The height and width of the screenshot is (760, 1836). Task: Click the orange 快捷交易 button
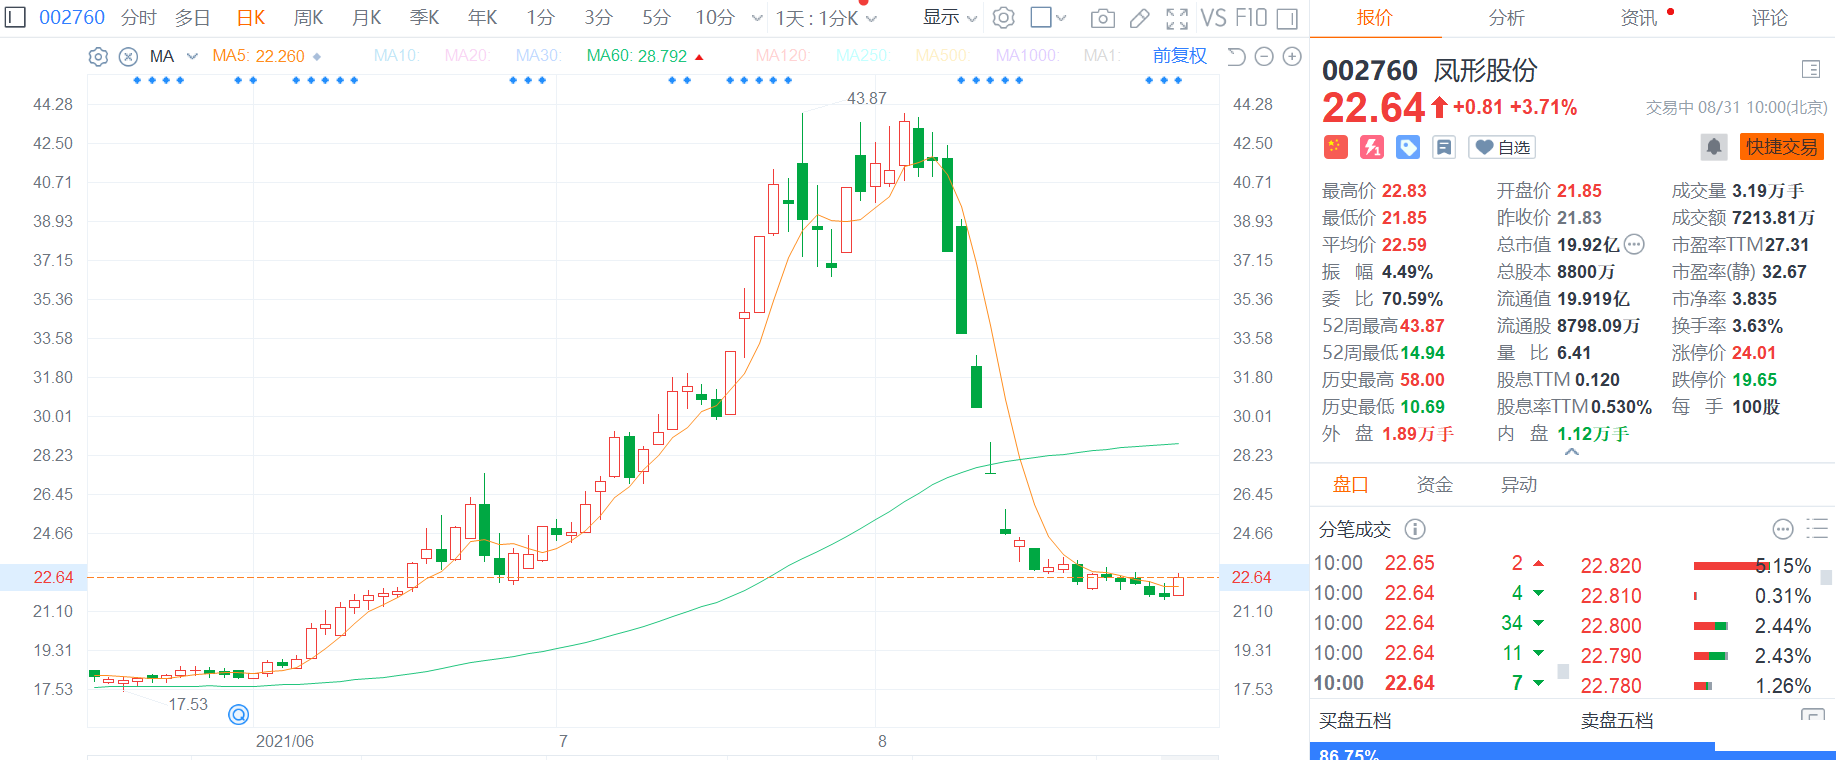tap(1781, 147)
